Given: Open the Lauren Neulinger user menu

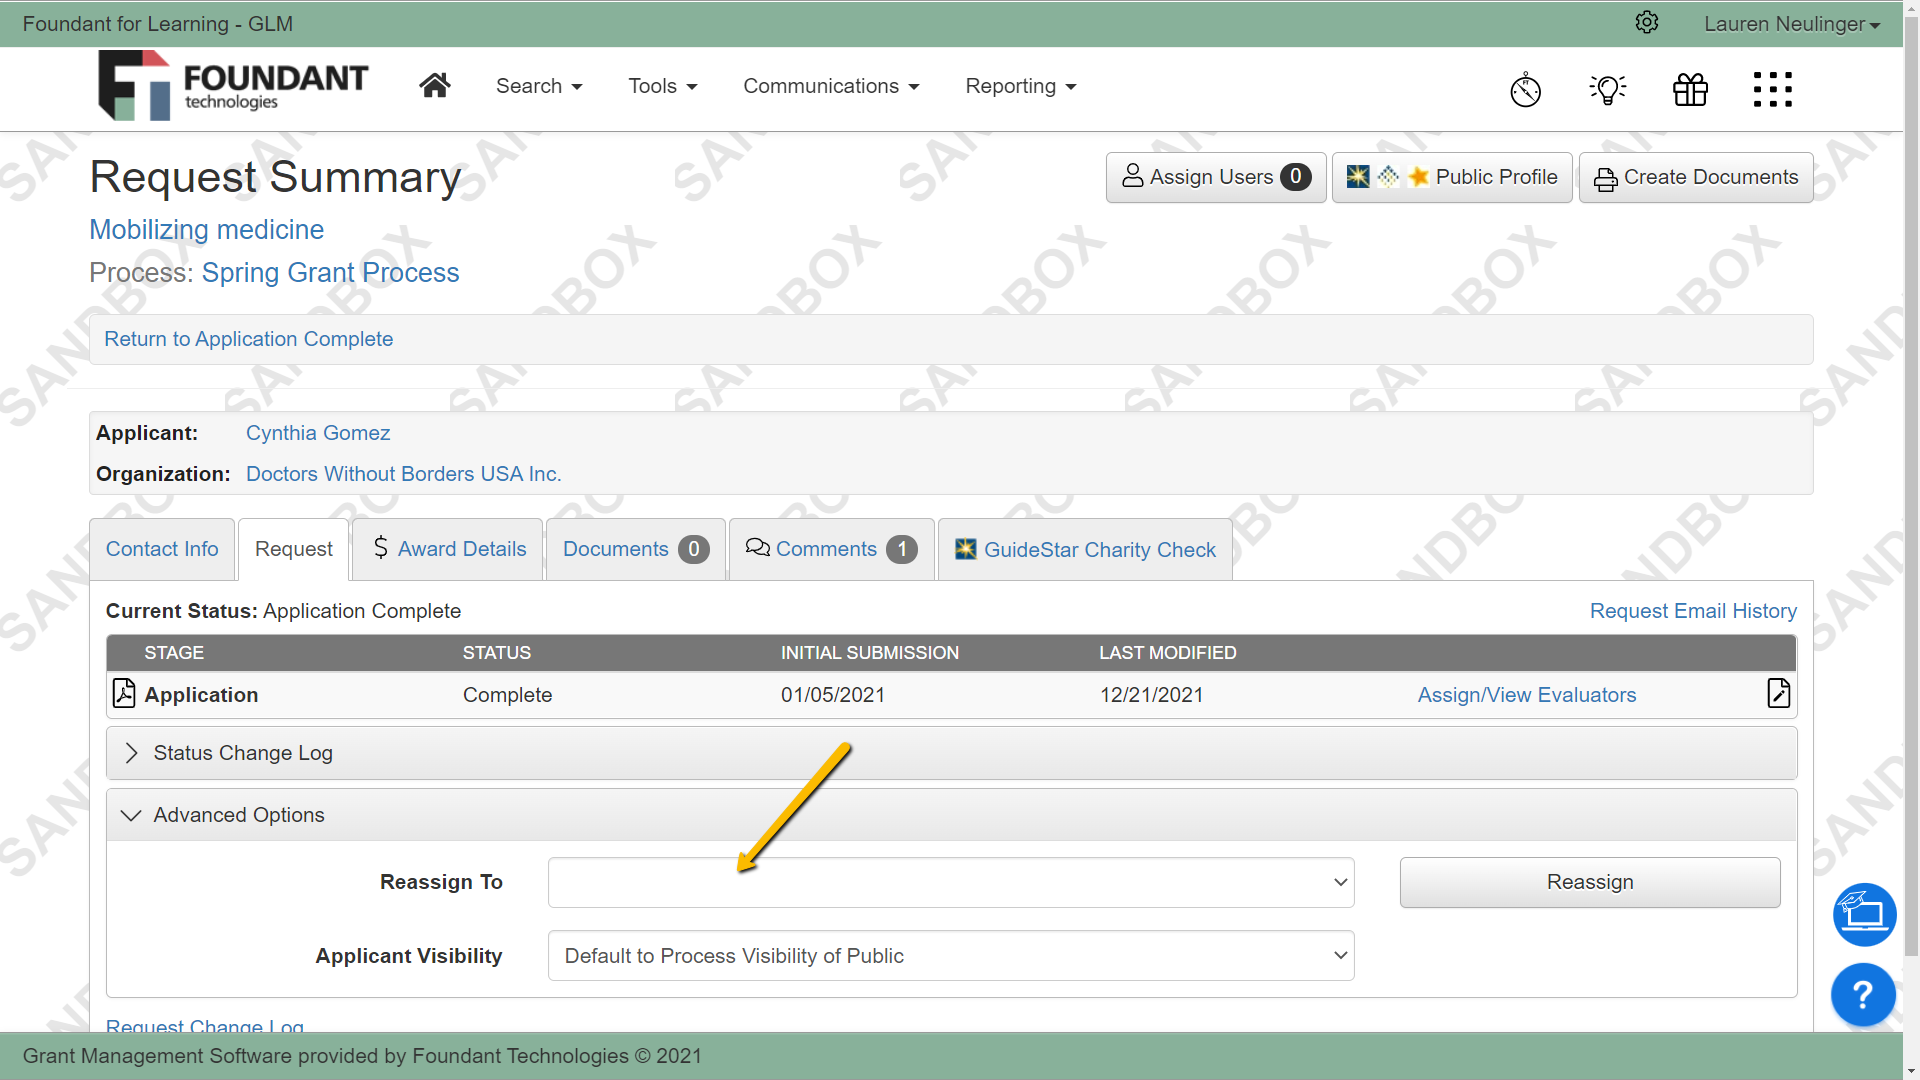Looking at the screenshot, I should pos(1792,24).
